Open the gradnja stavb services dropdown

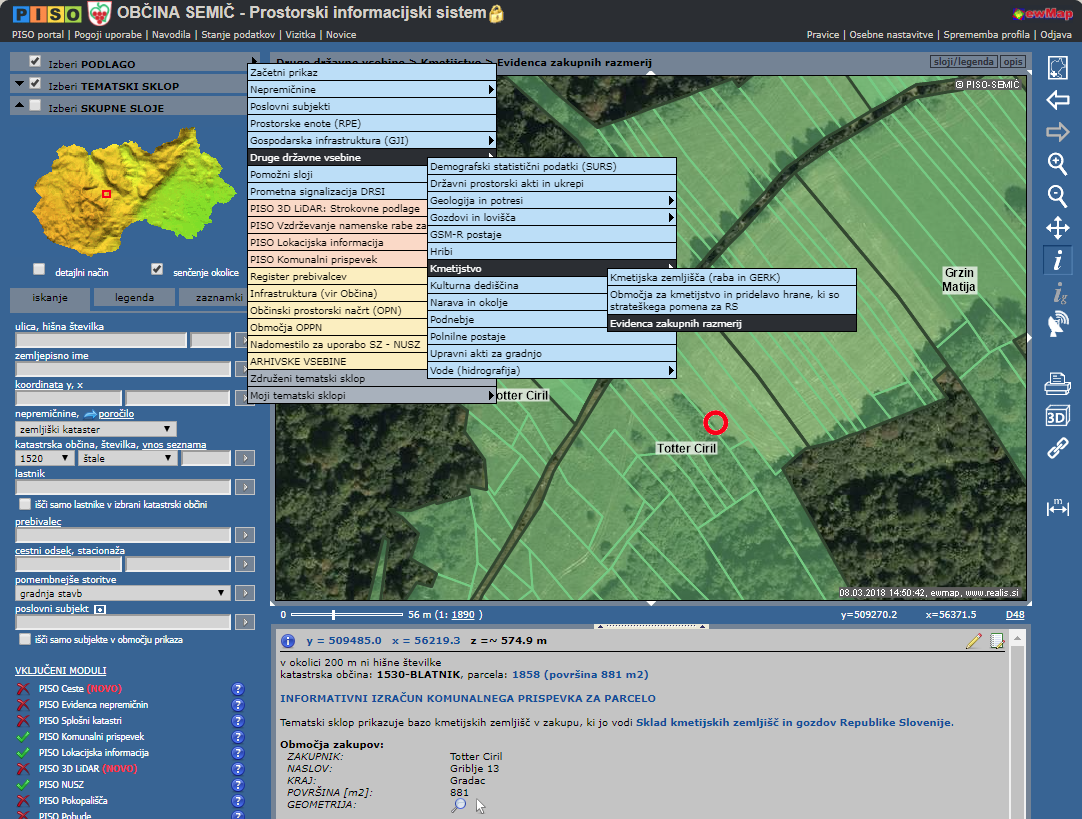(123, 593)
